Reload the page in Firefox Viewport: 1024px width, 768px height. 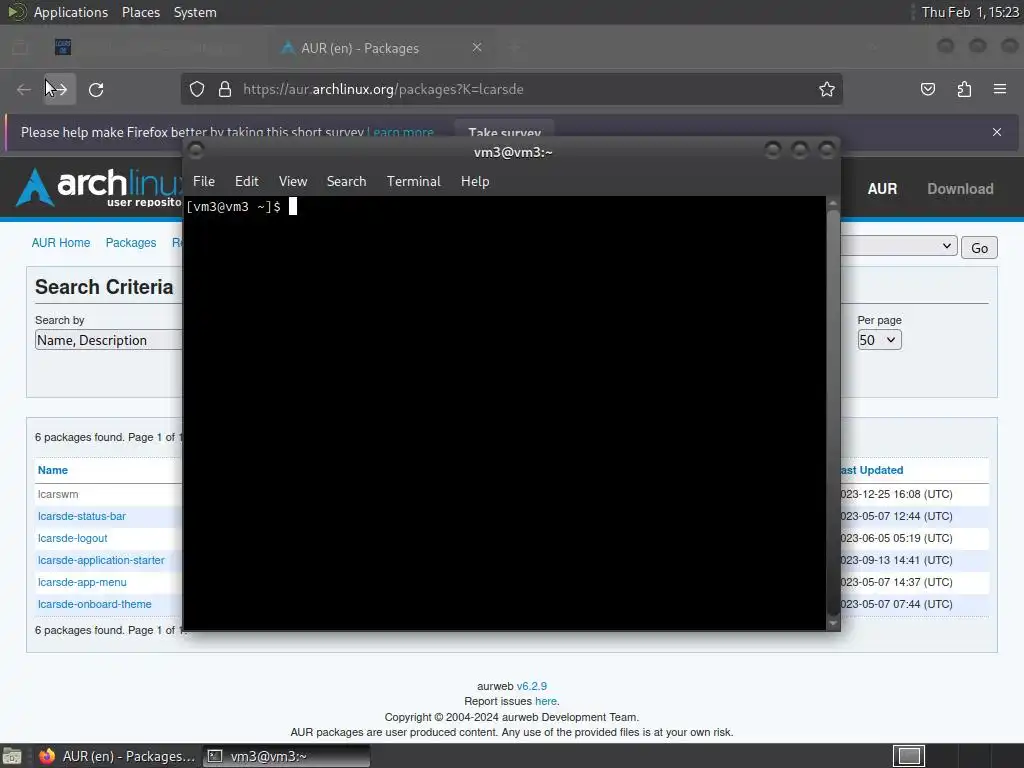pos(96,89)
